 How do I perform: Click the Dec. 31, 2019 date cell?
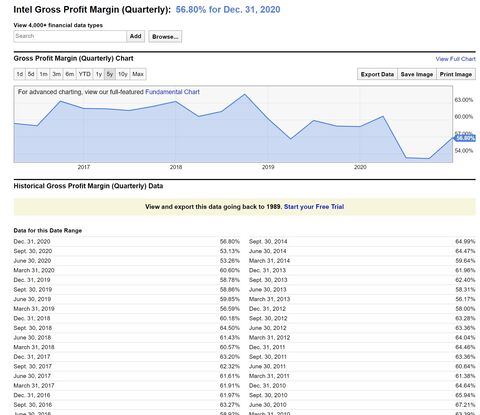[32, 280]
